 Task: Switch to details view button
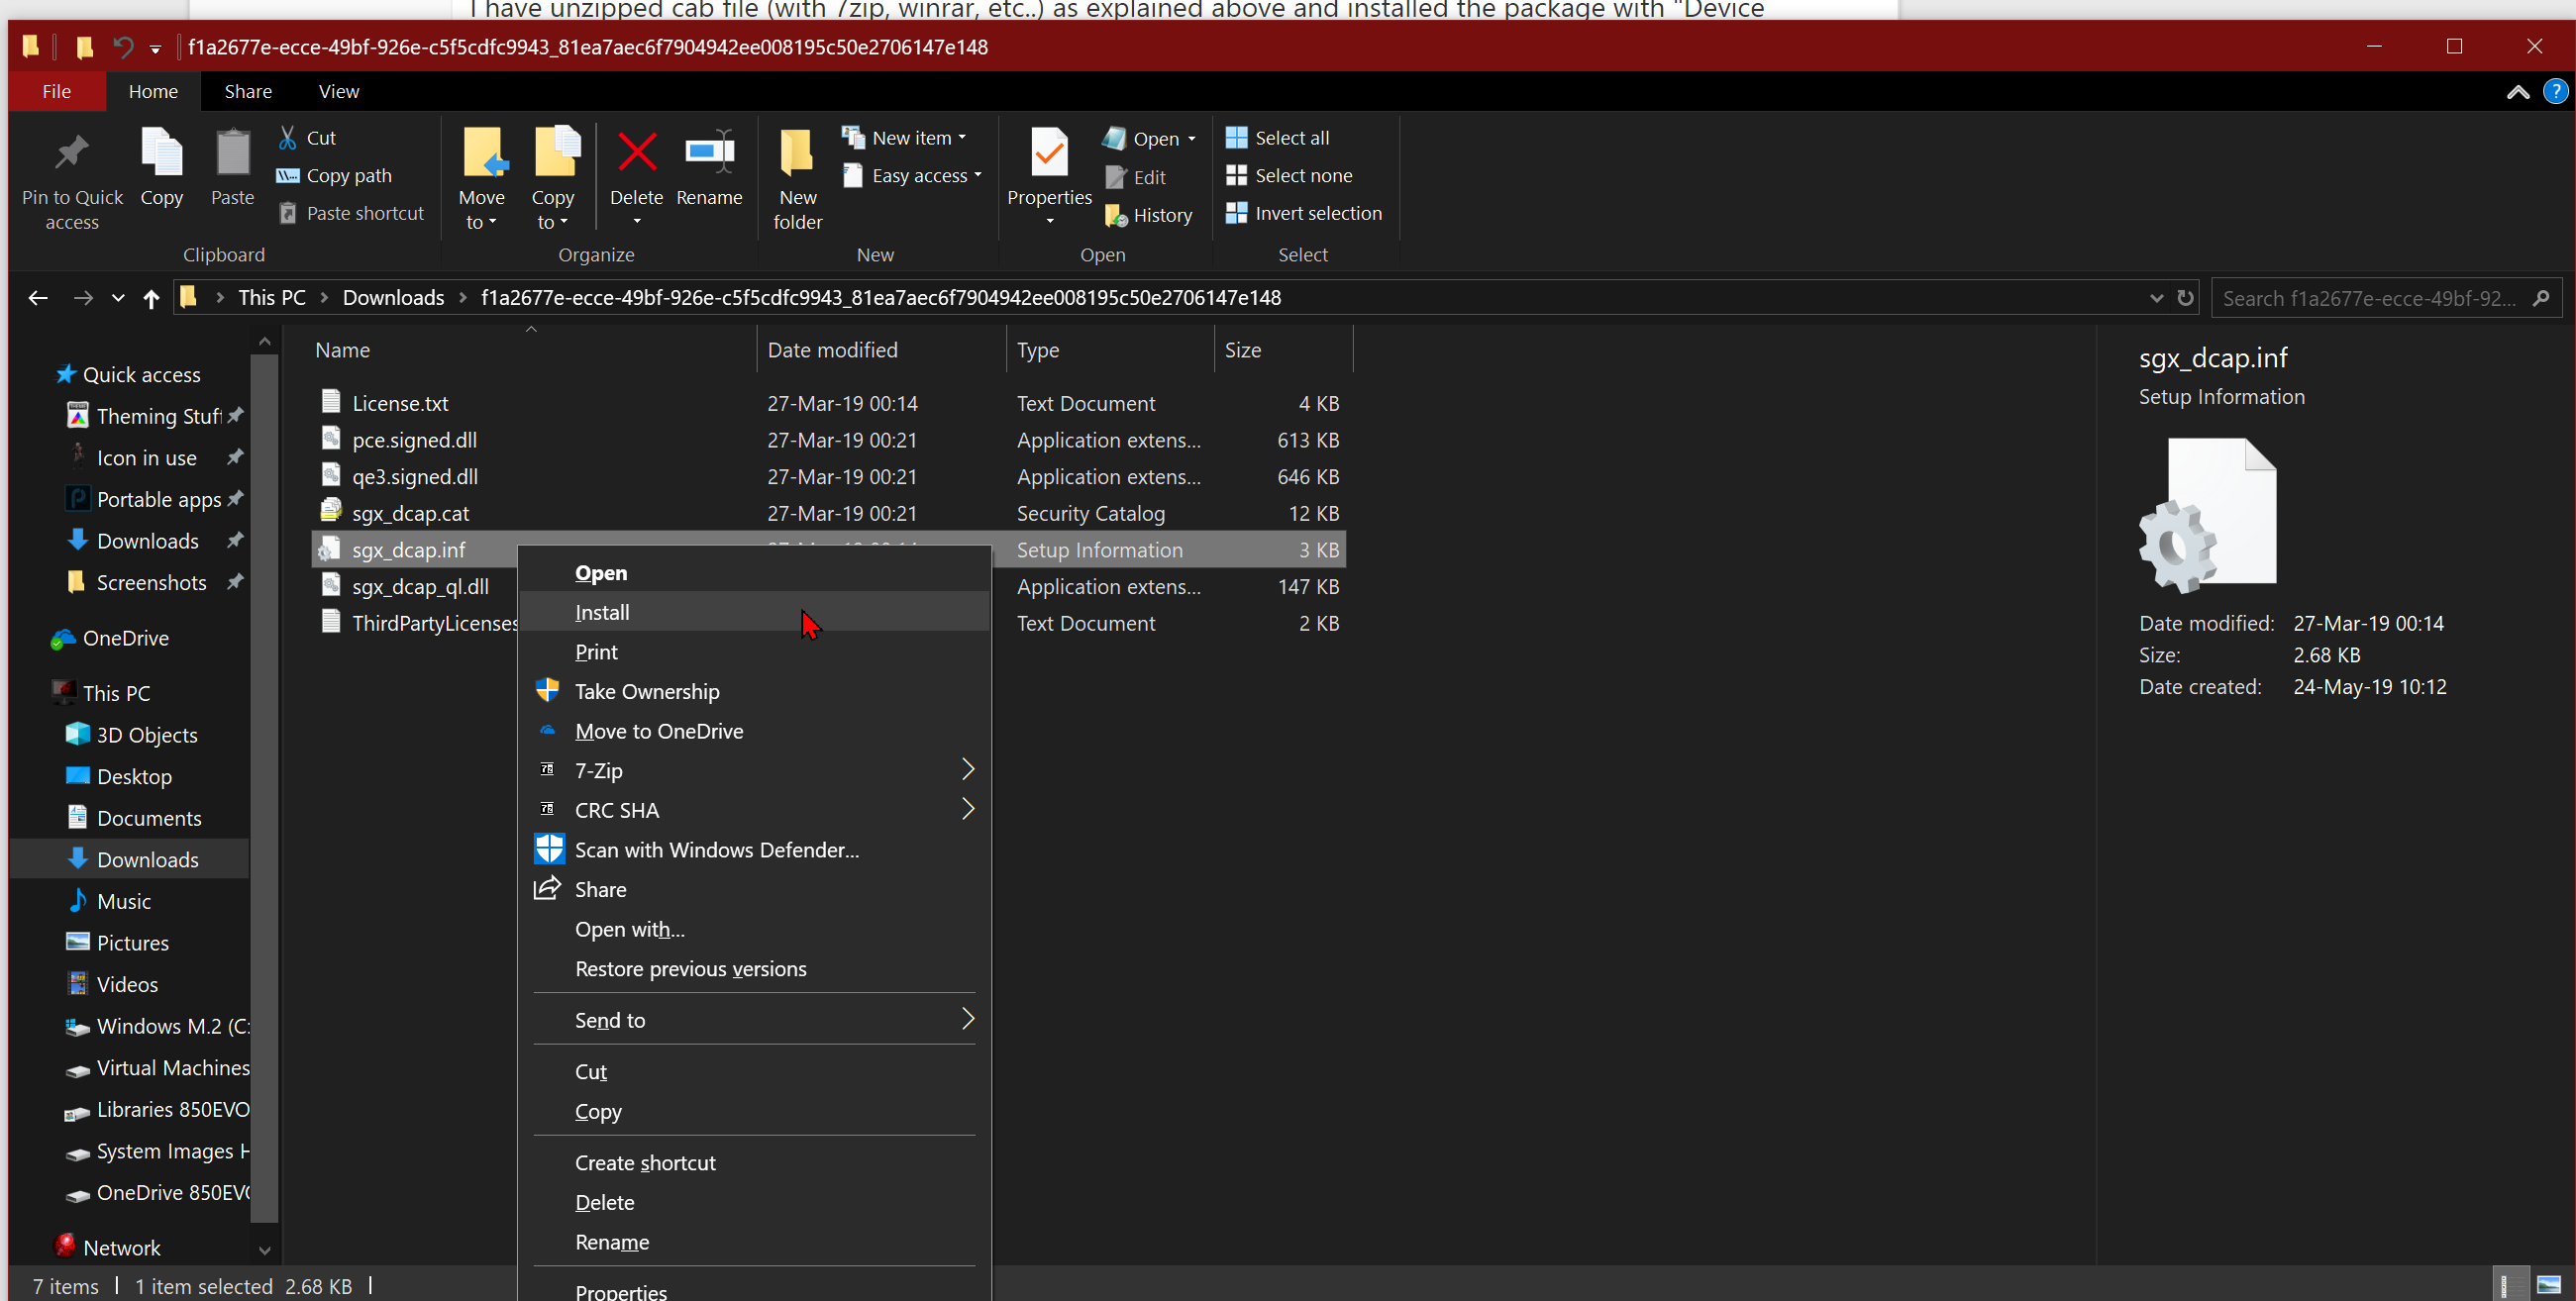tap(2510, 1285)
